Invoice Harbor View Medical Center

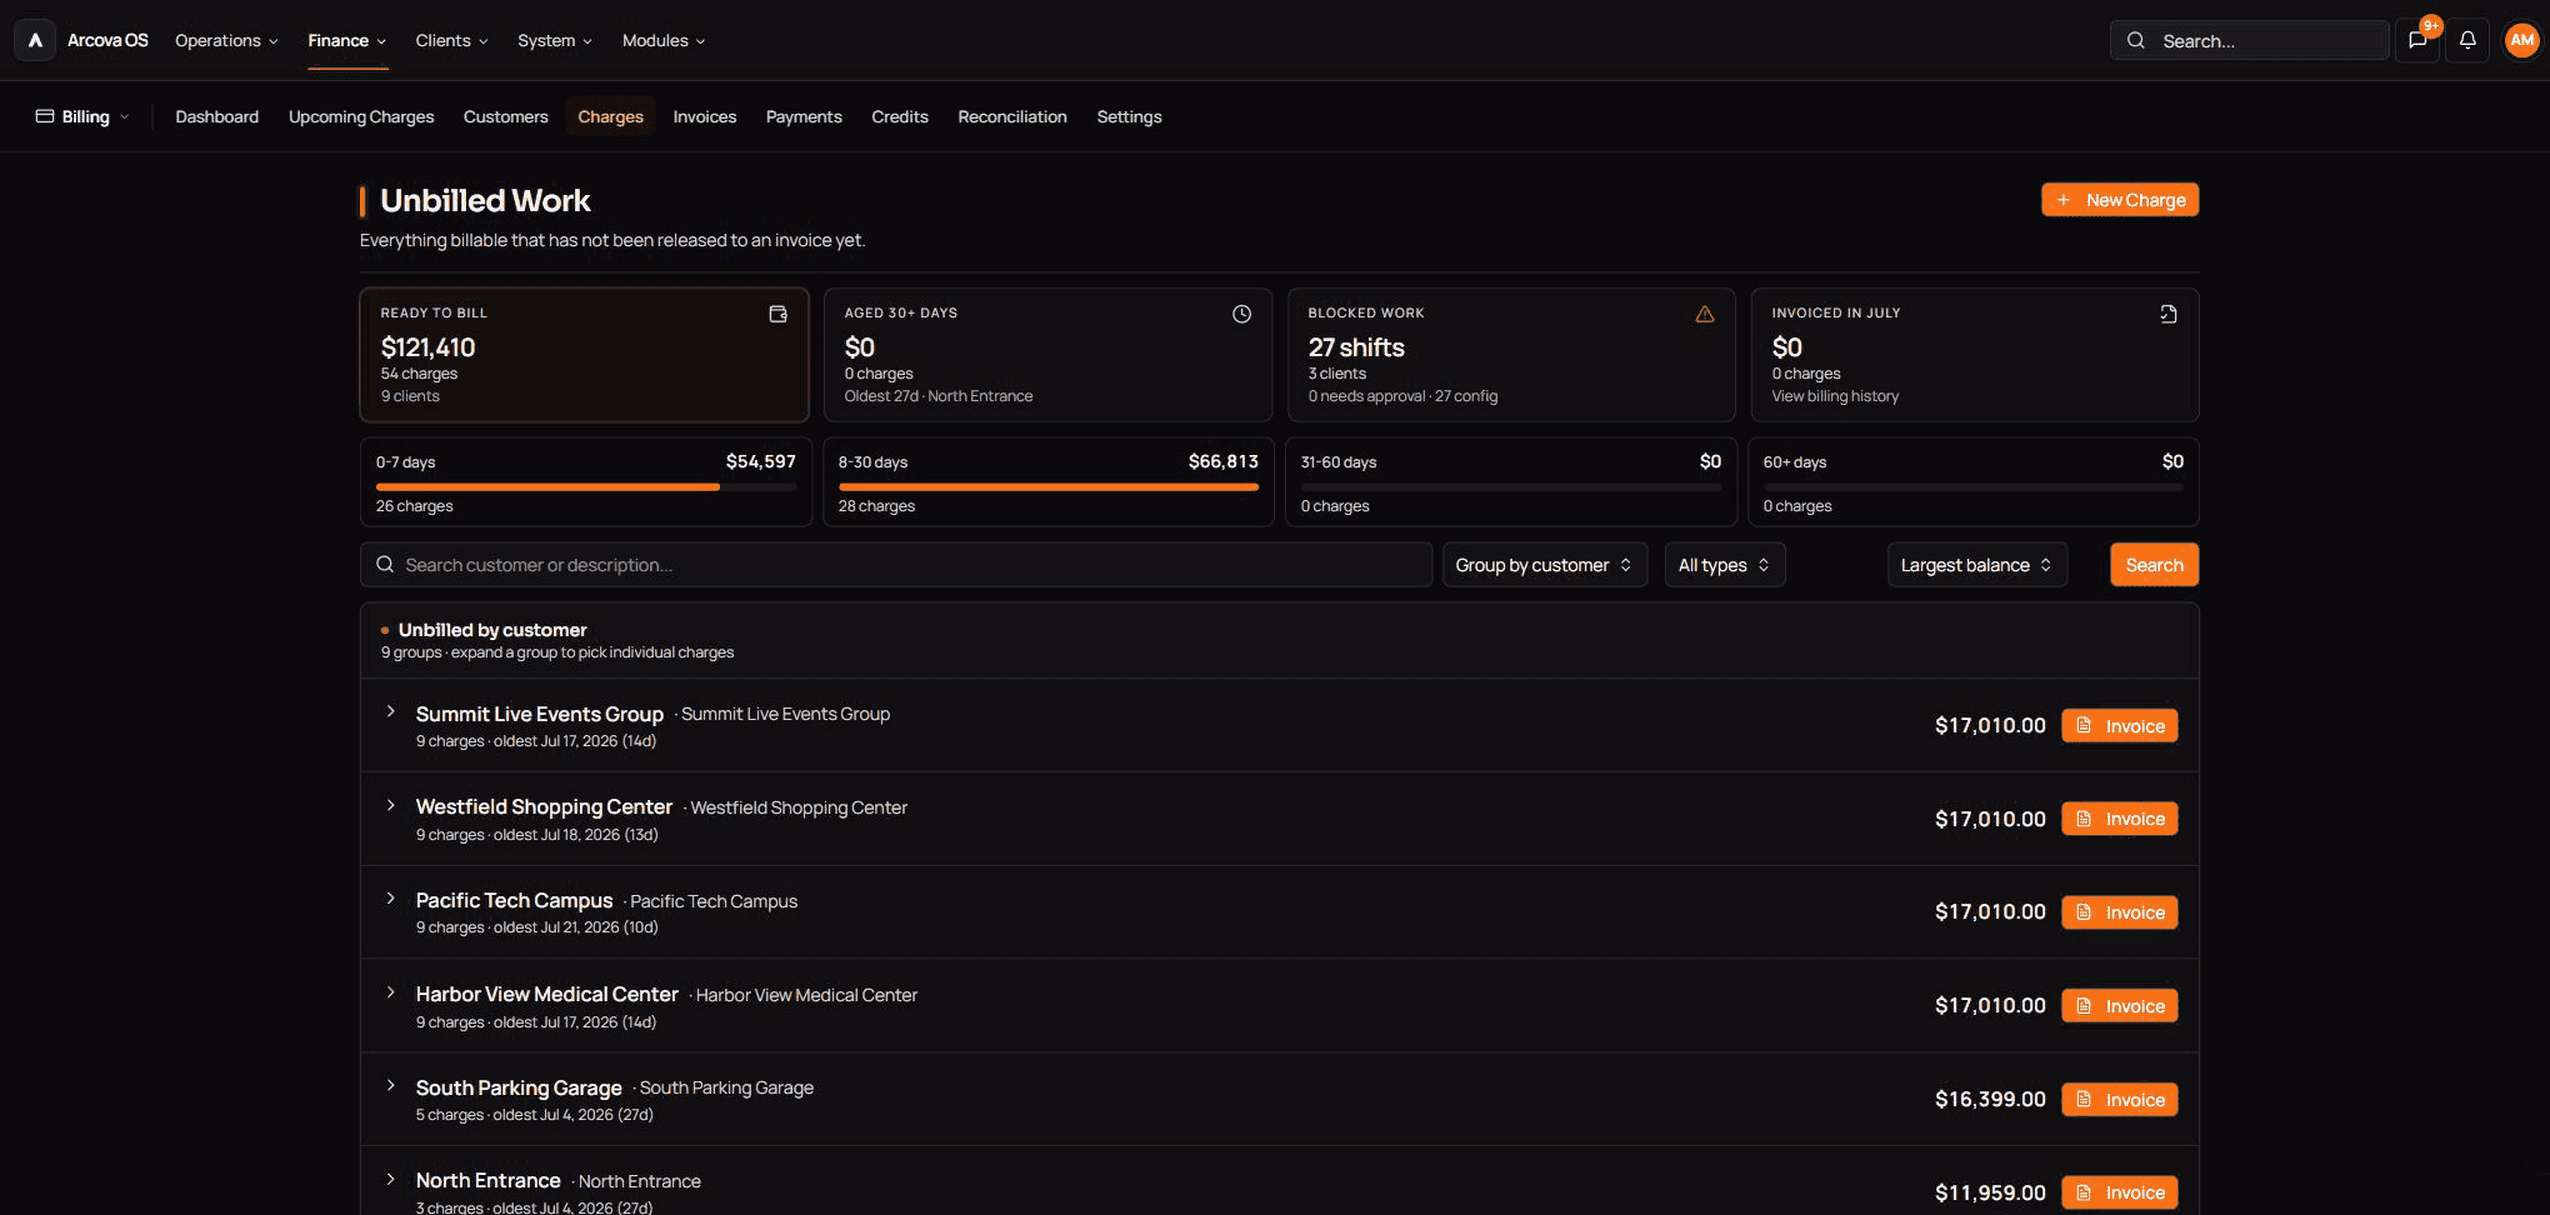[x=2119, y=1006]
